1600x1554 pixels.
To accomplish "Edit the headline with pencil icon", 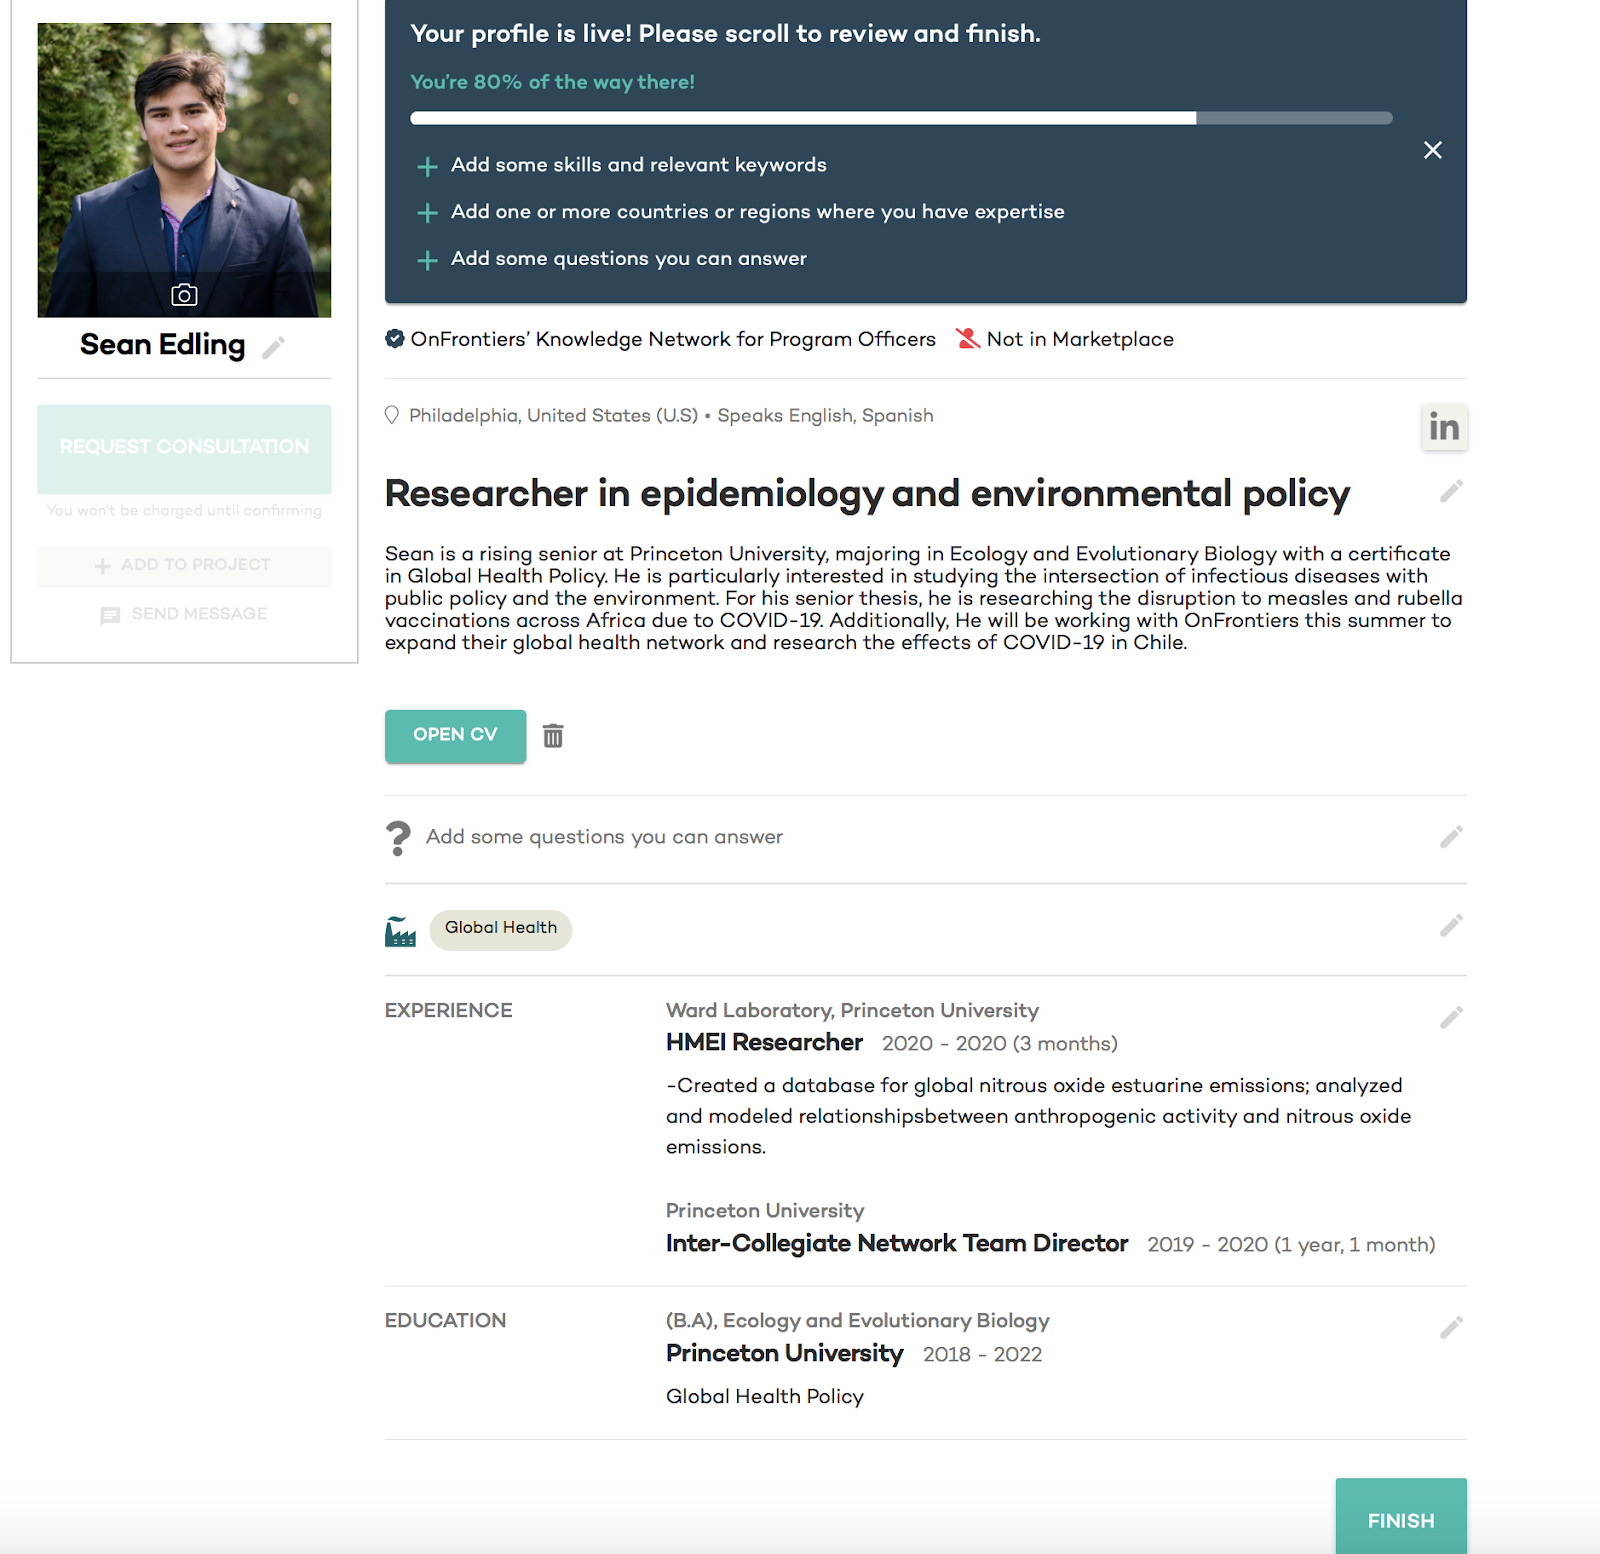I will click(1451, 491).
